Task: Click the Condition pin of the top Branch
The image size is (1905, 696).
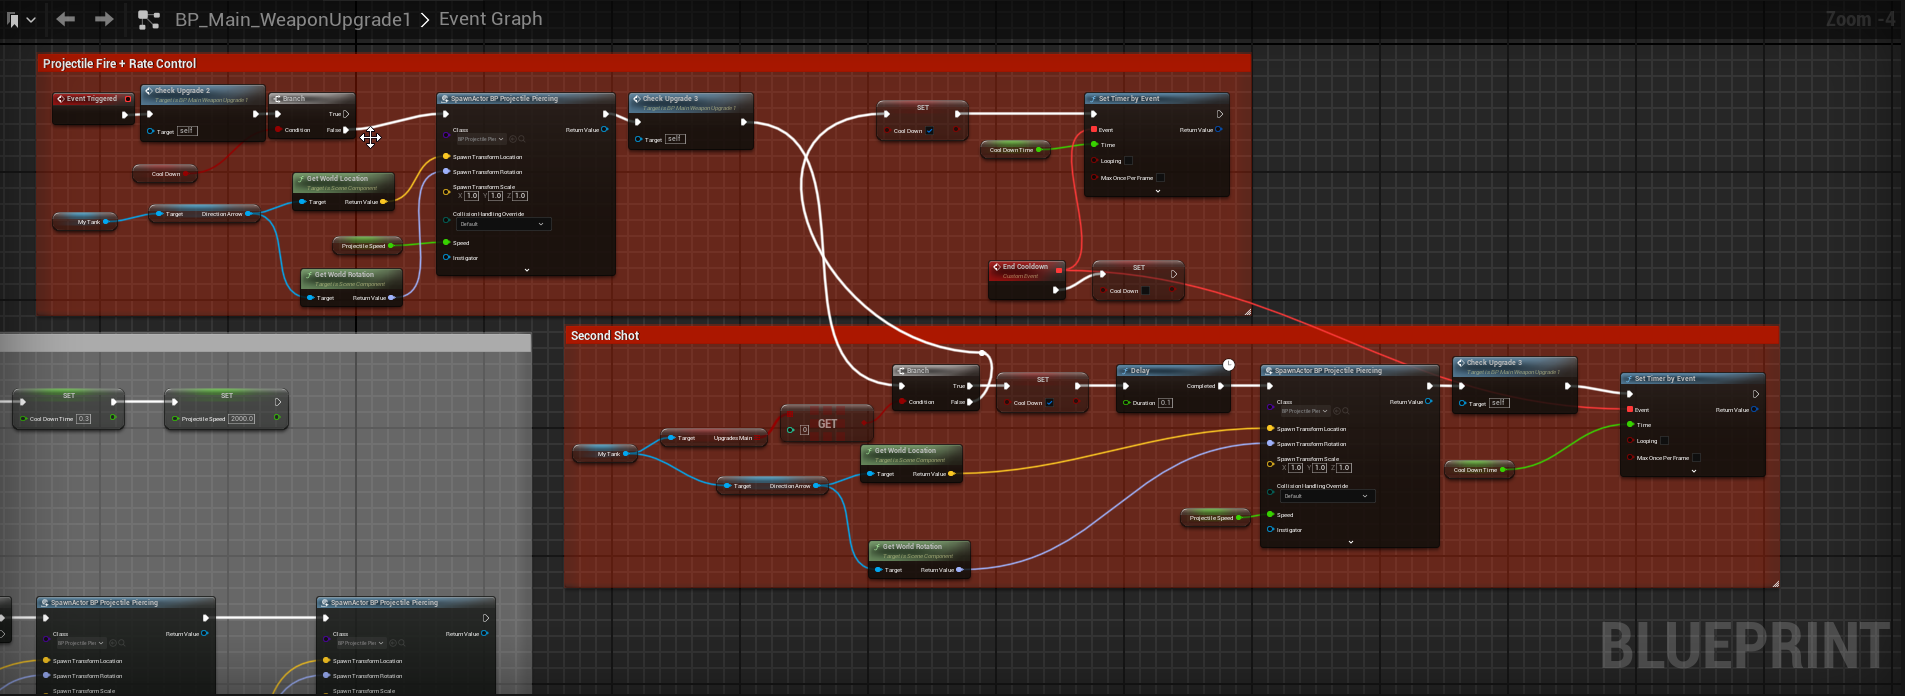Action: (278, 130)
